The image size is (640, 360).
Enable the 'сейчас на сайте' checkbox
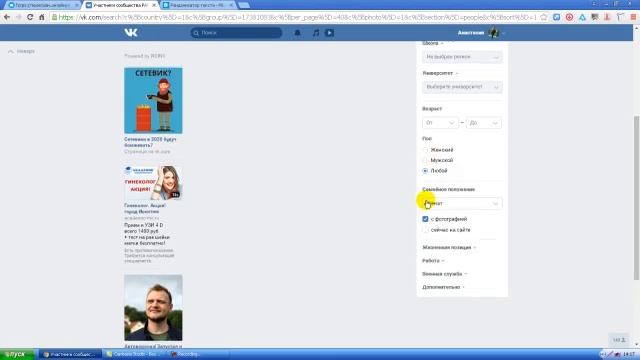[425, 230]
